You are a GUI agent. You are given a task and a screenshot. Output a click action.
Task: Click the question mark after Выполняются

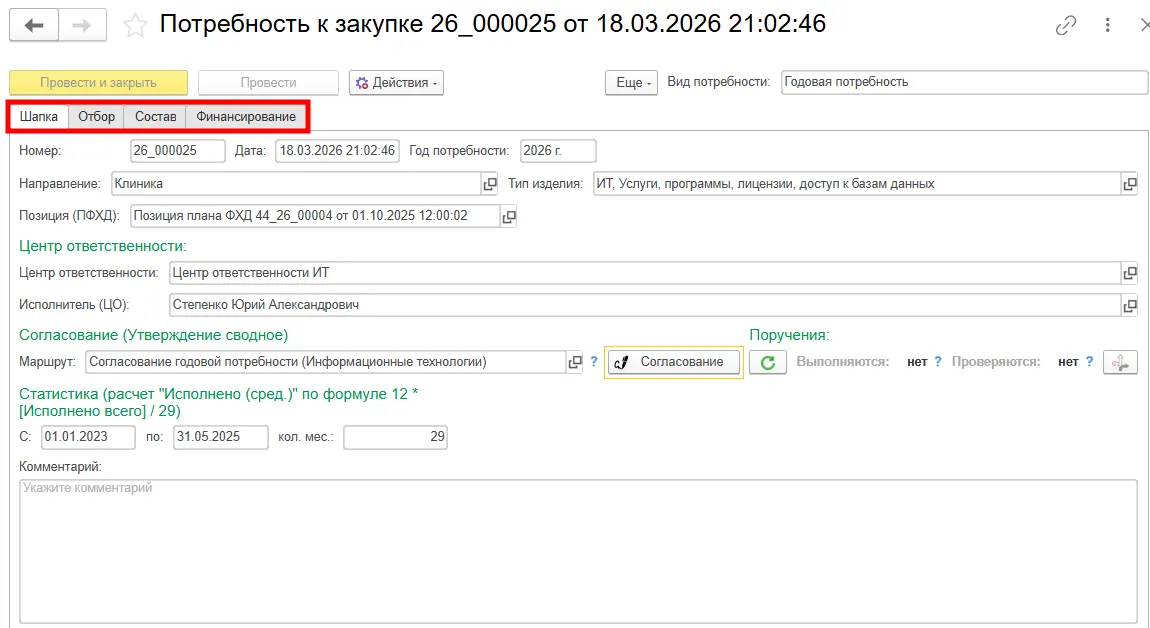(937, 362)
